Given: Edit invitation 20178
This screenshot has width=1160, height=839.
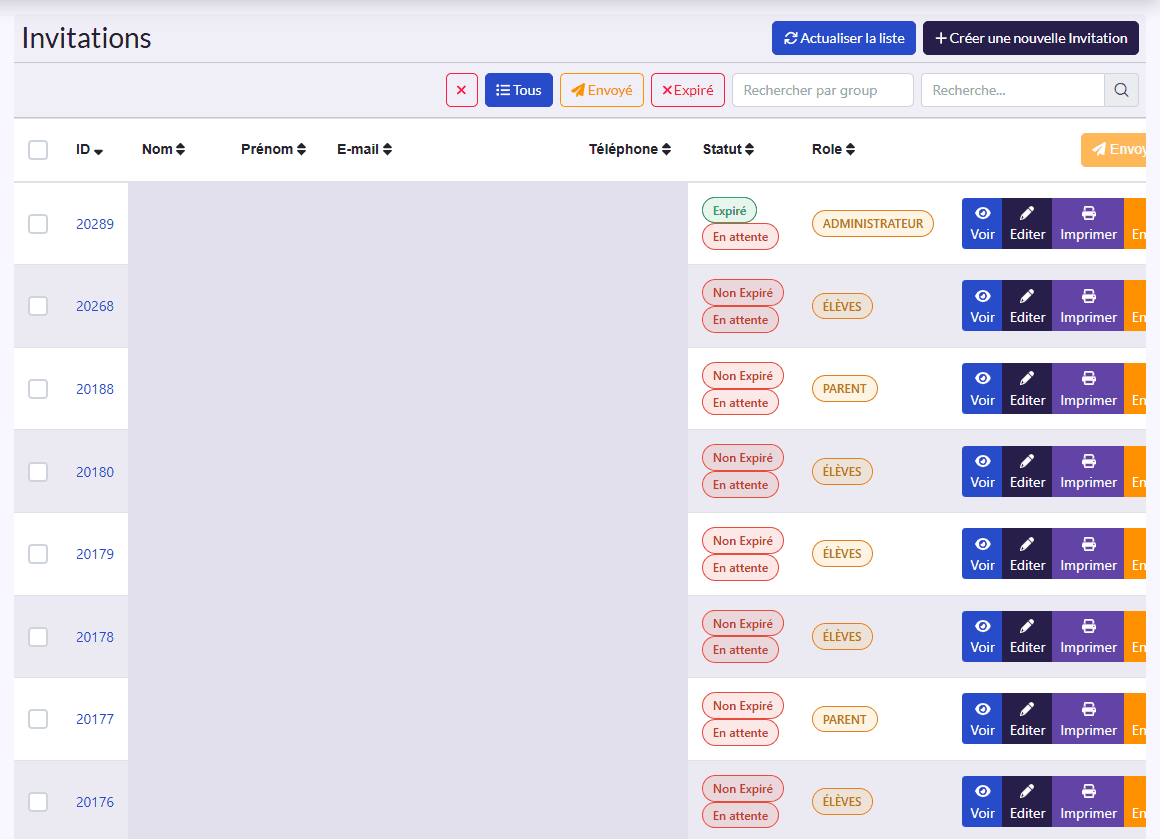Looking at the screenshot, I should pyautogui.click(x=1027, y=636).
